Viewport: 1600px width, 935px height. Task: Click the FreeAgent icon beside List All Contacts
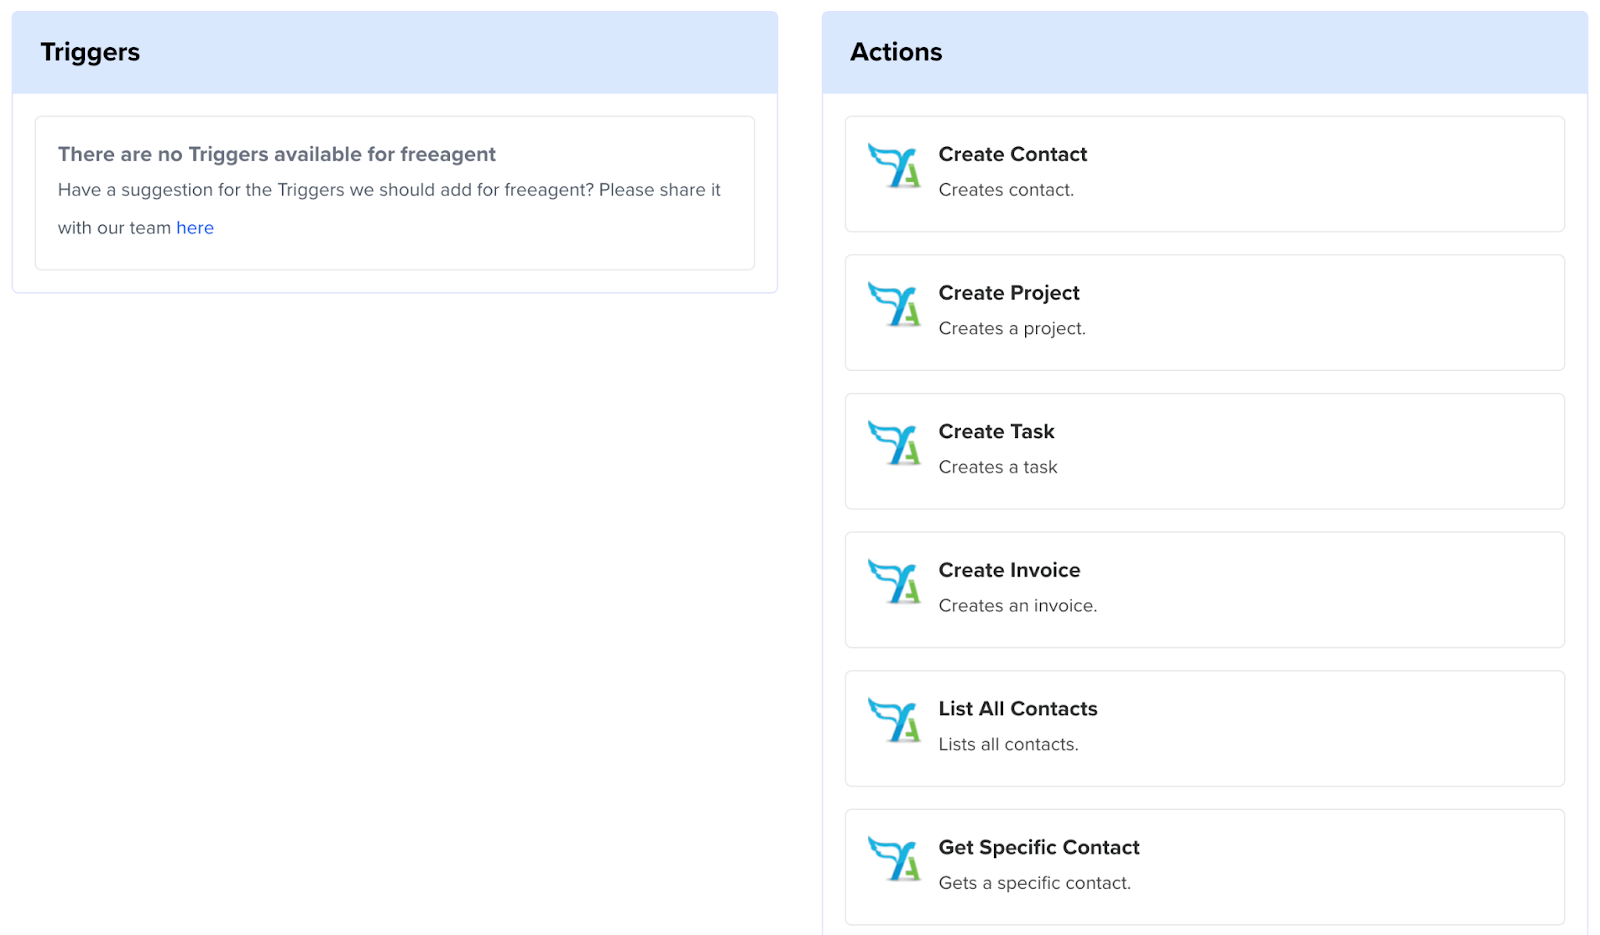click(893, 721)
